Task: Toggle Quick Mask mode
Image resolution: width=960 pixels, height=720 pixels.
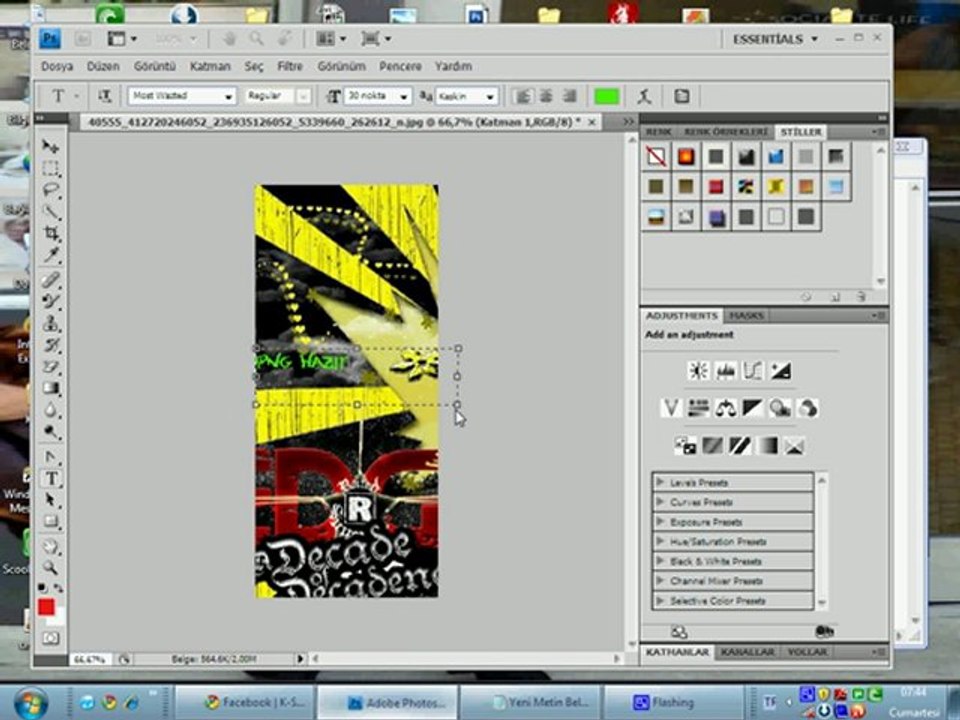Action: point(50,637)
